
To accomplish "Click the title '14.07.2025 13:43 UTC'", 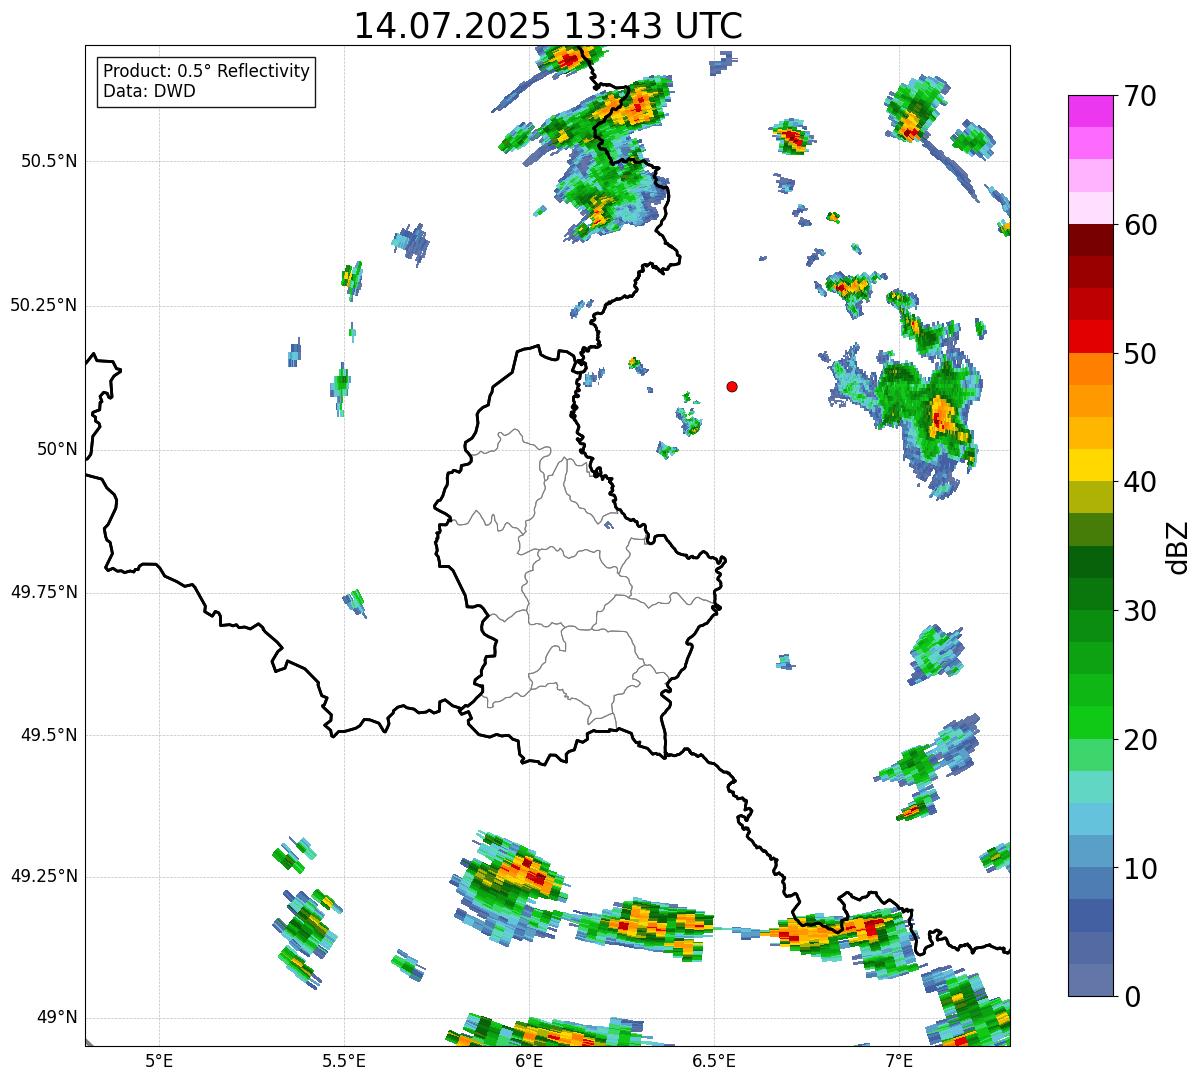I will pyautogui.click(x=548, y=26).
